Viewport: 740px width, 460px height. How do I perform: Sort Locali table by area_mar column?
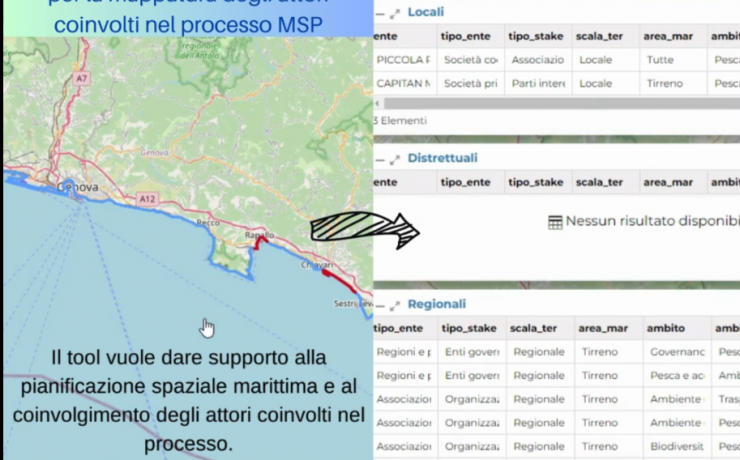668,36
